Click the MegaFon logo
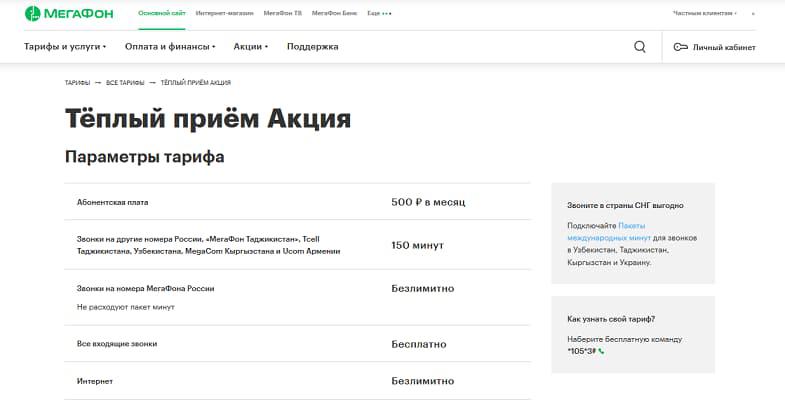The width and height of the screenshot is (785, 411). [69, 14]
